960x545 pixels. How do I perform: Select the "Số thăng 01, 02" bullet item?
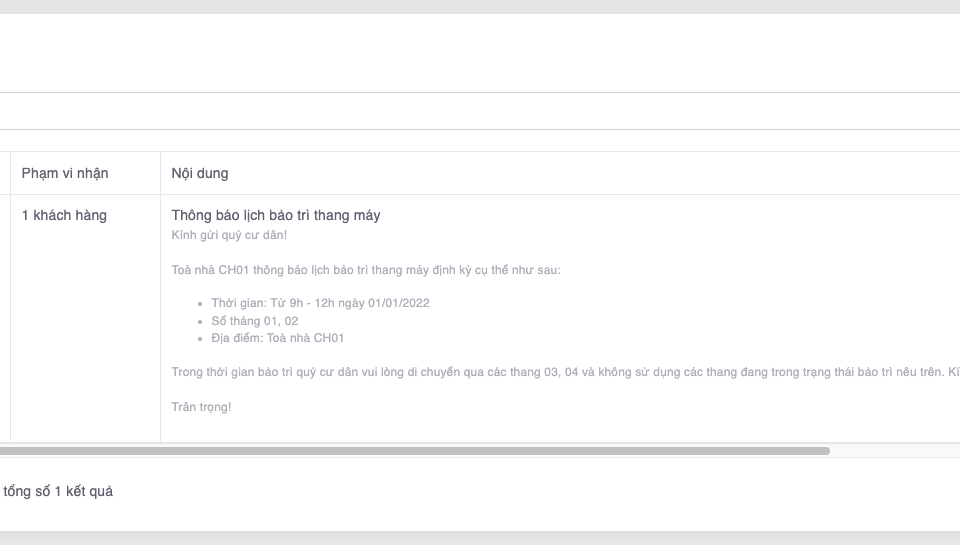coord(254,321)
